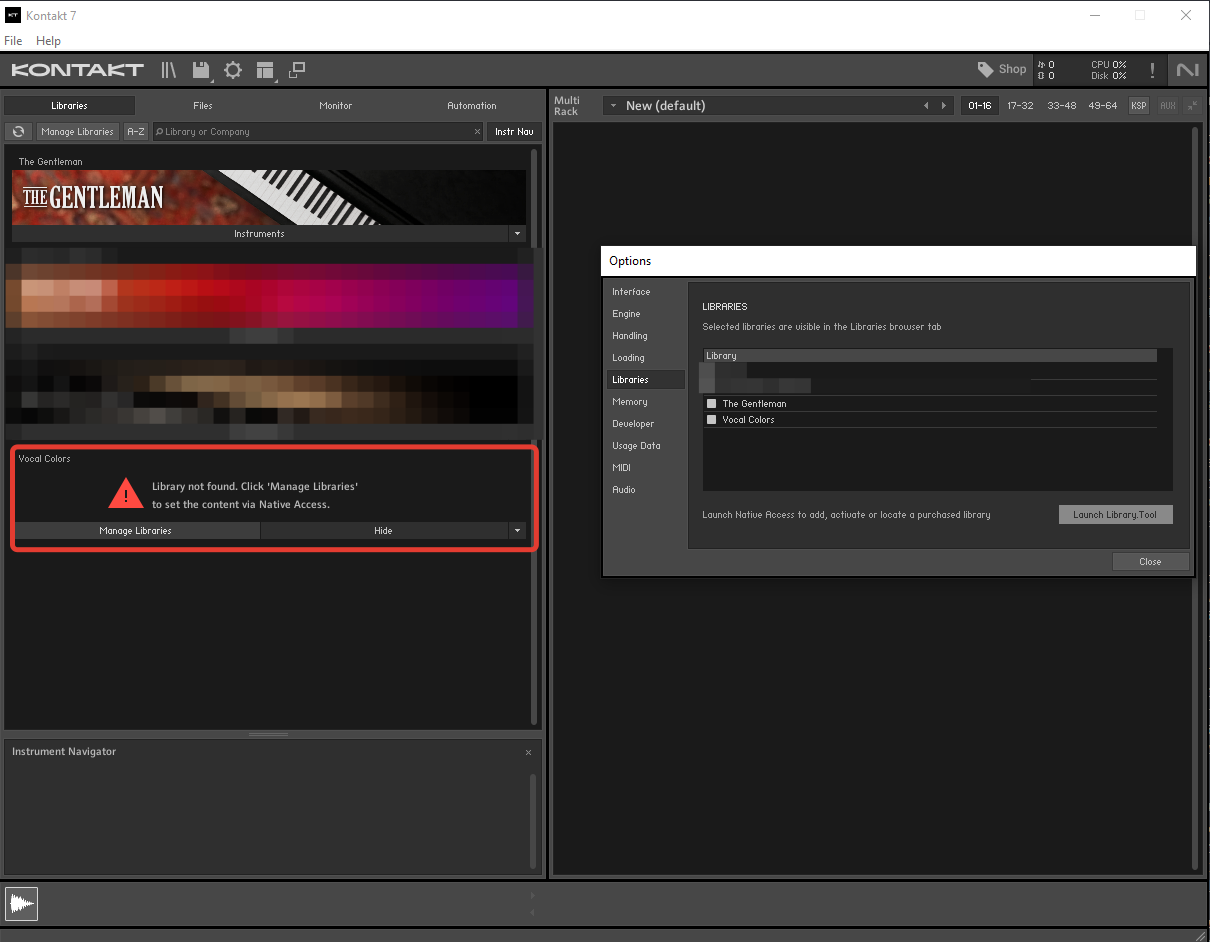
Task: Select the Libraries browser tab
Action: pyautogui.click(x=69, y=106)
